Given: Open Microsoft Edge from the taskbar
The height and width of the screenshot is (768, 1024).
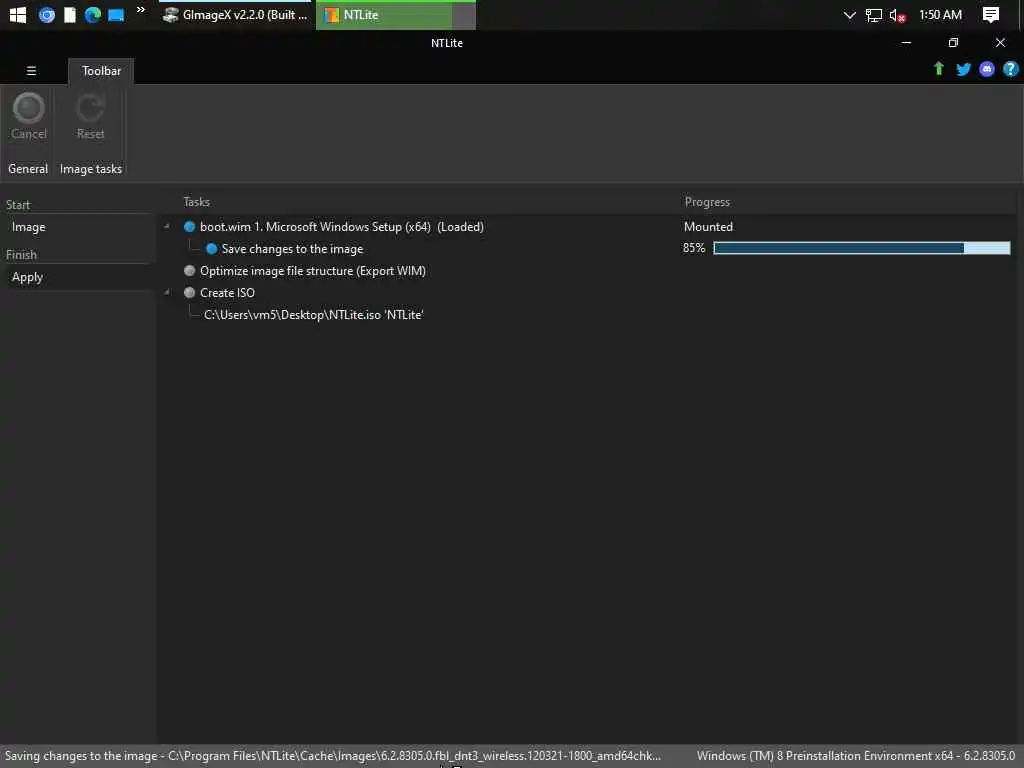Looking at the screenshot, I should pyautogui.click(x=93, y=14).
